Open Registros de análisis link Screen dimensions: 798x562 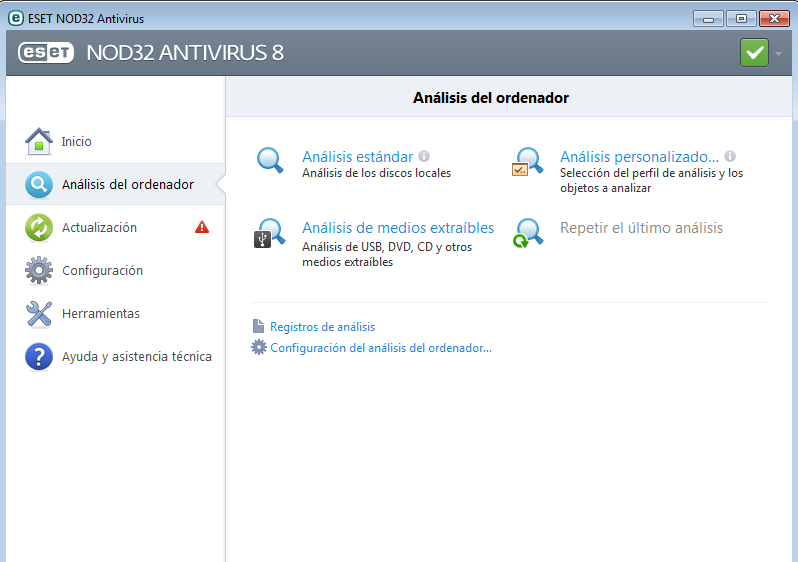[322, 327]
